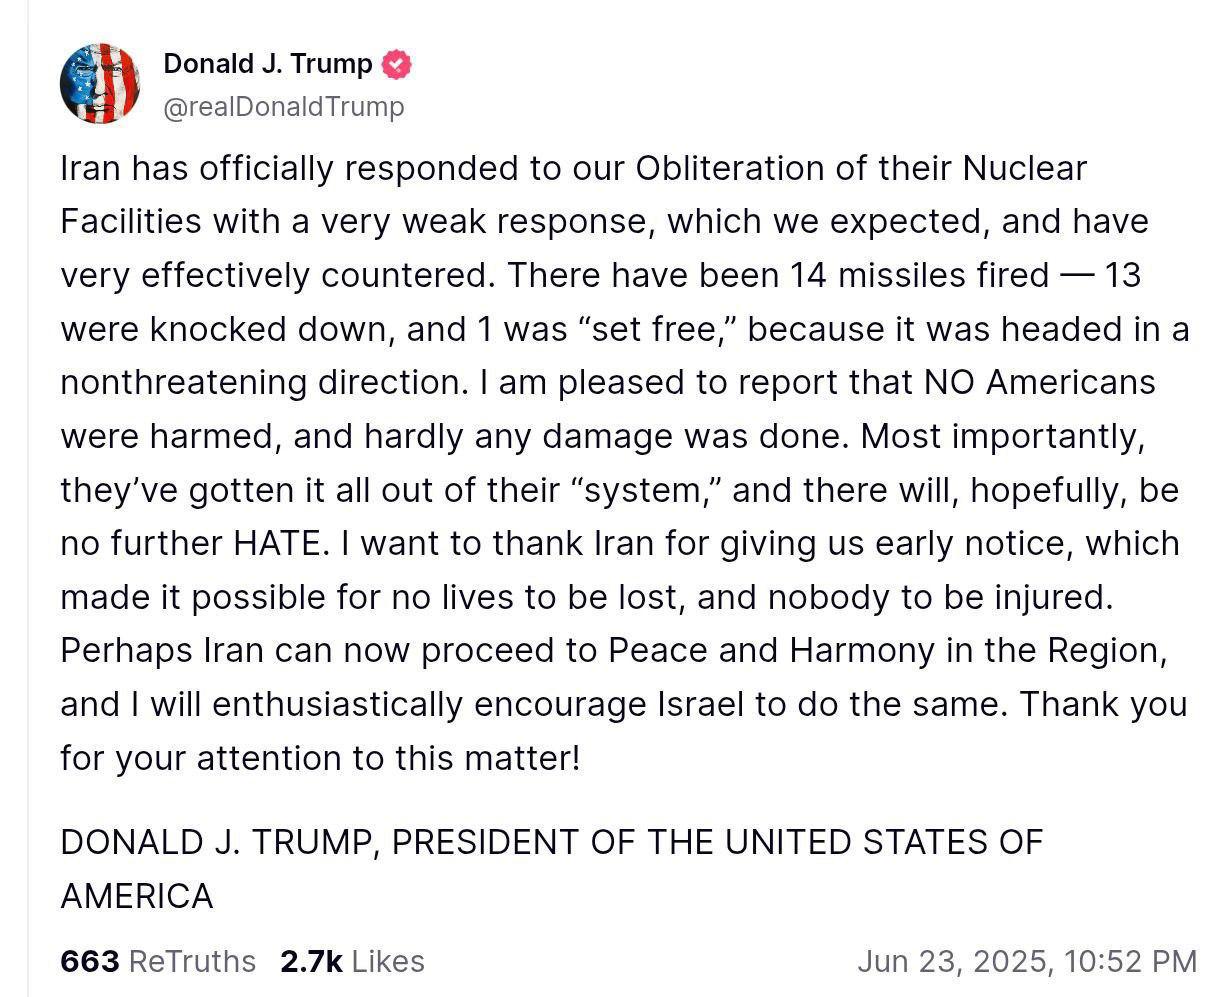Click the word Israel in the post

click(x=700, y=704)
